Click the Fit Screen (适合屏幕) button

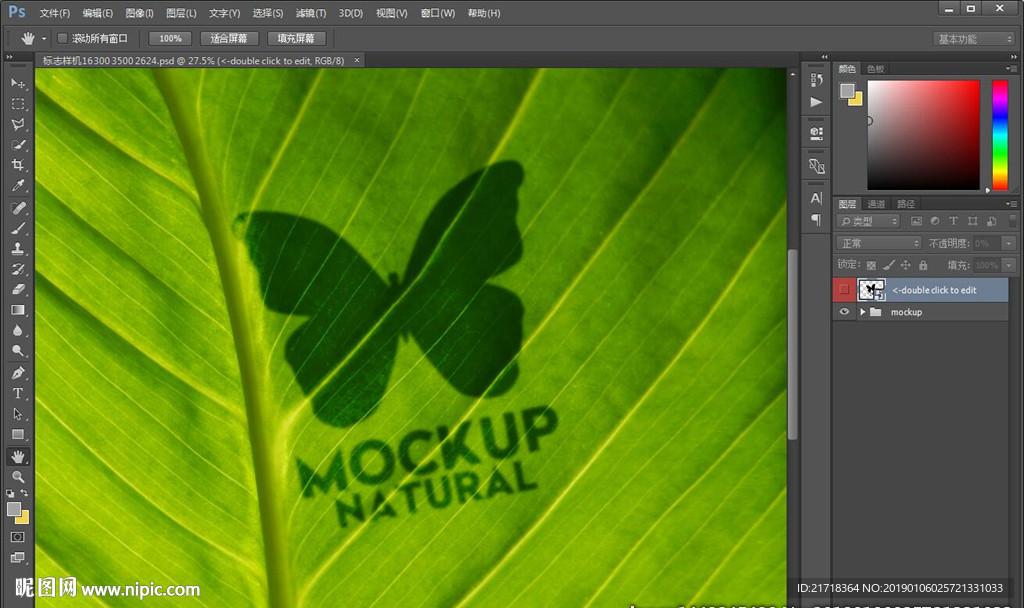pos(229,38)
